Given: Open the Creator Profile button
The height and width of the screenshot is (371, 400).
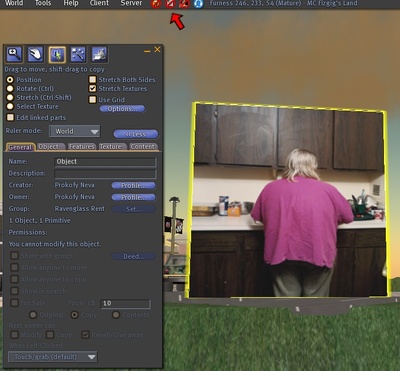Looking at the screenshot, I should point(133,185).
